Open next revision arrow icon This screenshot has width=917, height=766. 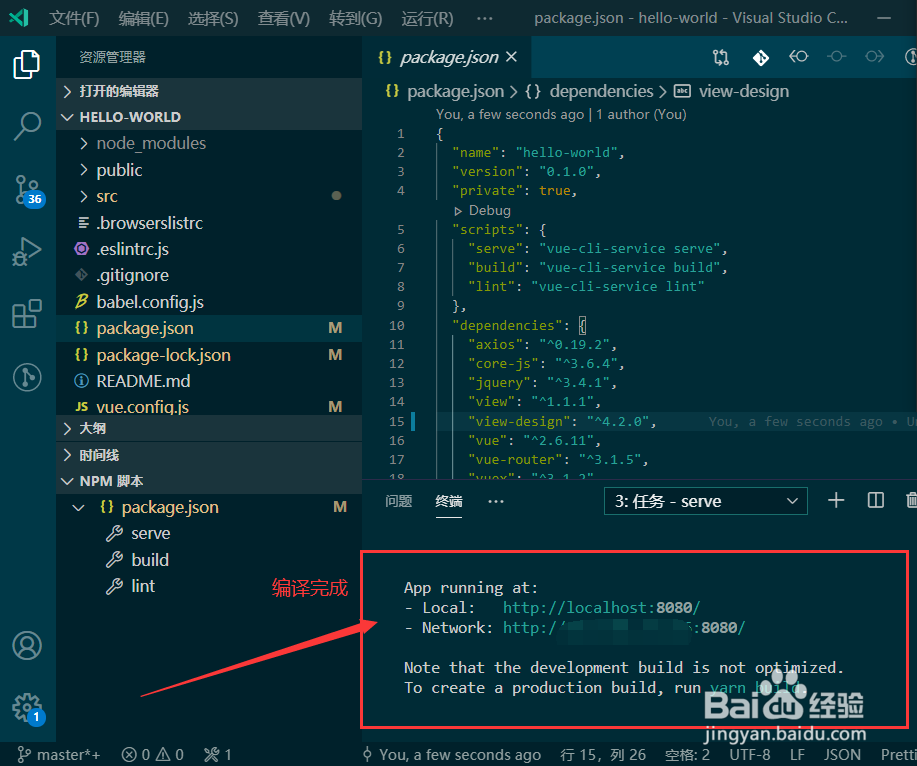(x=875, y=57)
